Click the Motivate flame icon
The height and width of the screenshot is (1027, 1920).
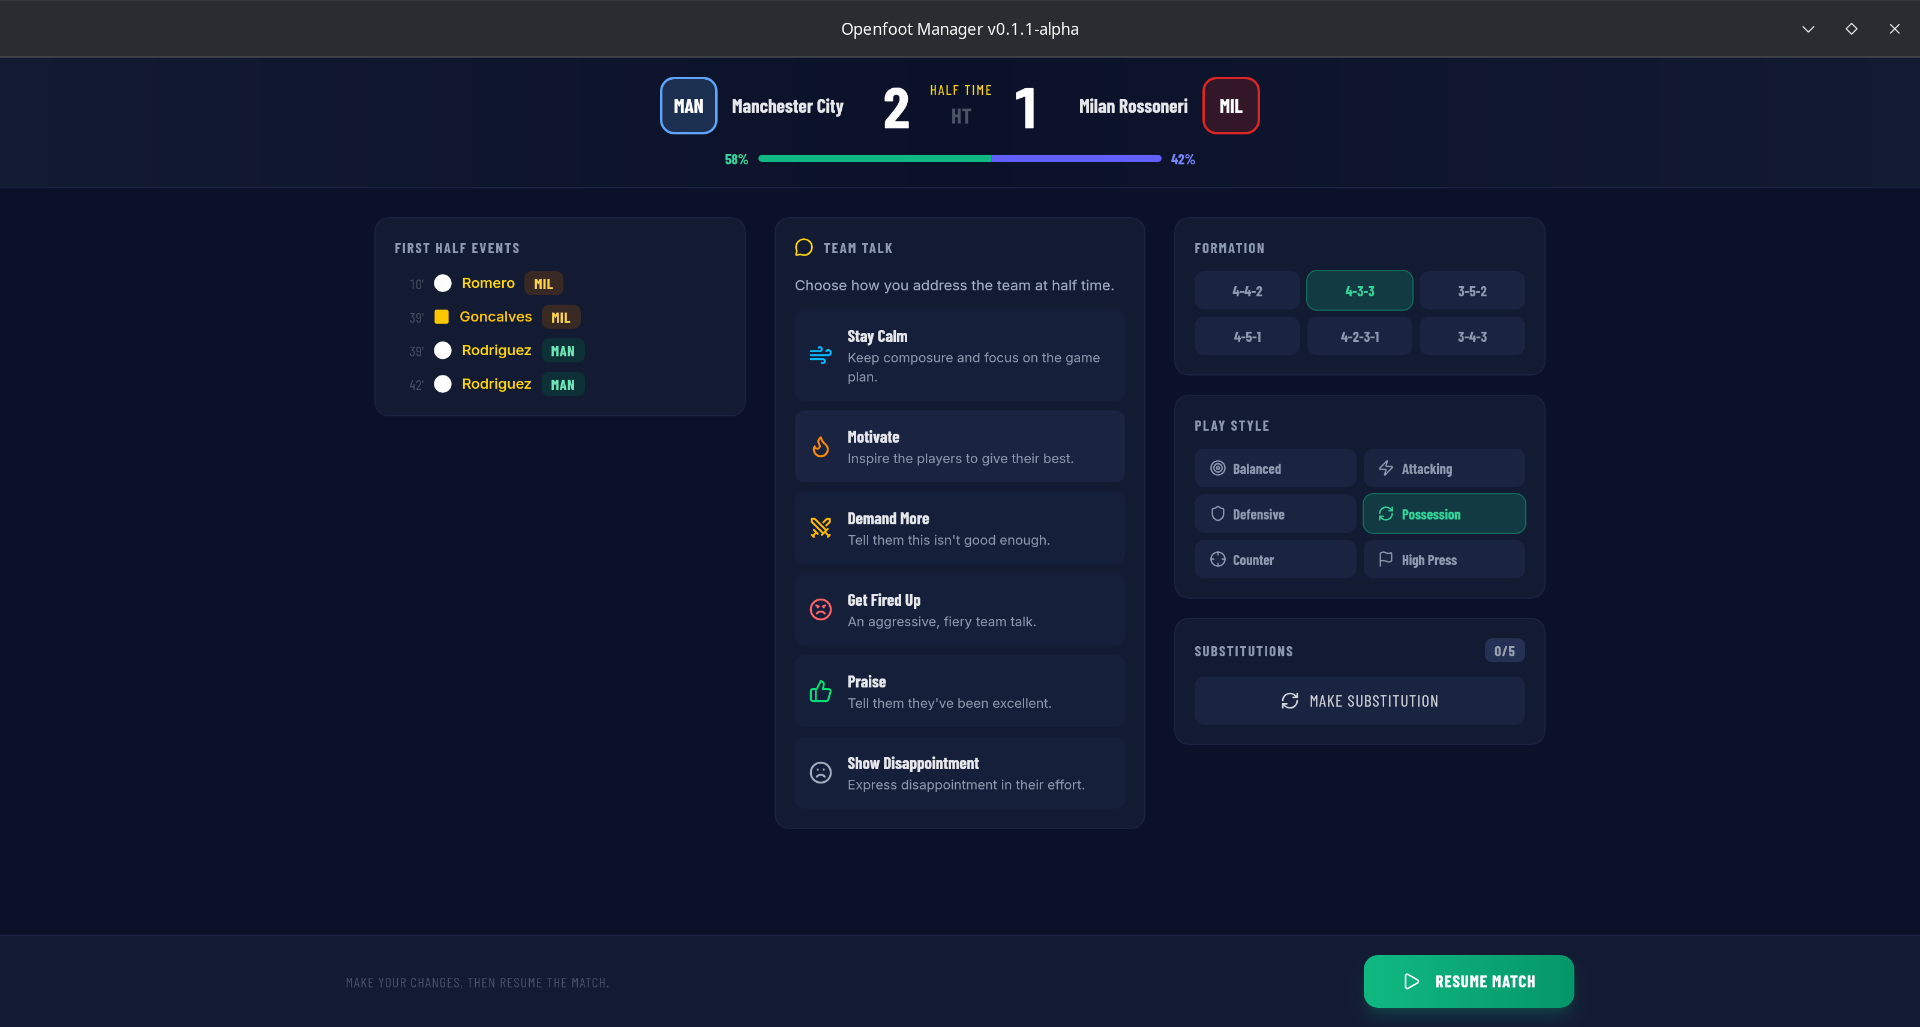[x=820, y=446]
